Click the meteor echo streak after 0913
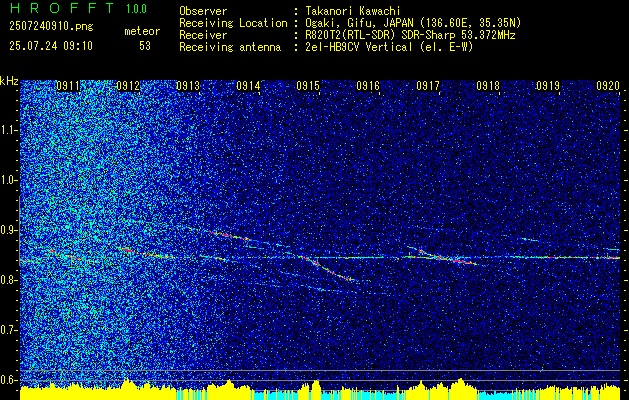Screen dimensions: 629x400 coord(229,236)
